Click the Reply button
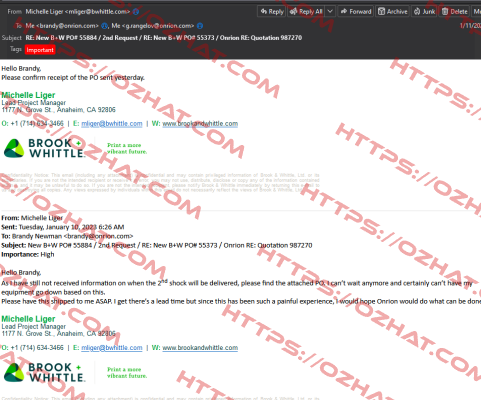Viewport: 481px width, 400px height. tap(271, 12)
